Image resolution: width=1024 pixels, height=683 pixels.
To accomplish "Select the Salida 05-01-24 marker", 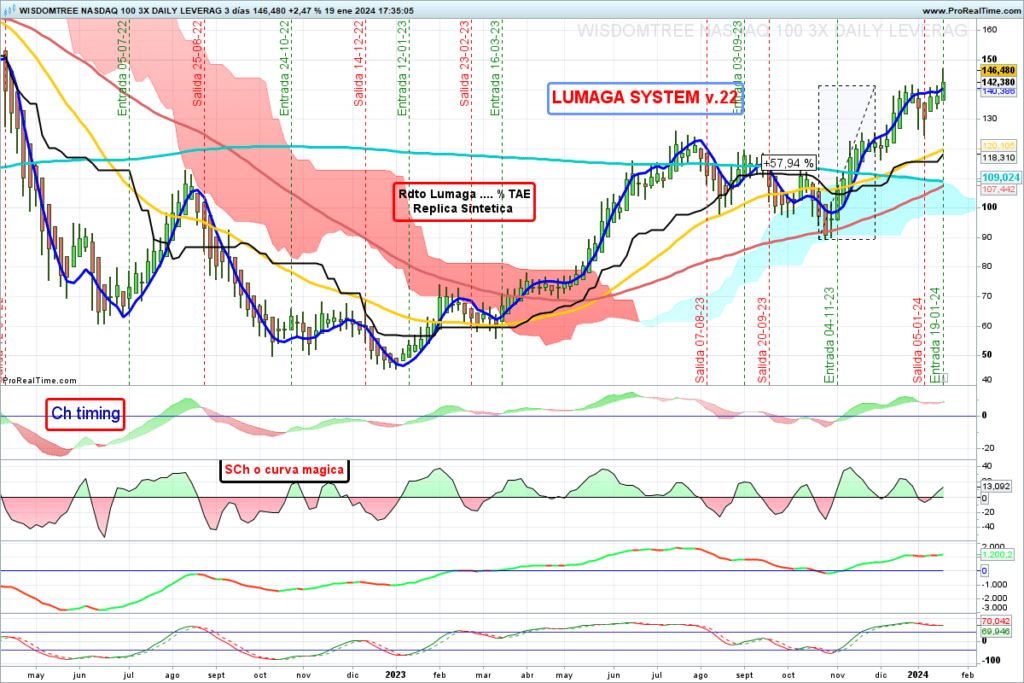I will pos(918,340).
